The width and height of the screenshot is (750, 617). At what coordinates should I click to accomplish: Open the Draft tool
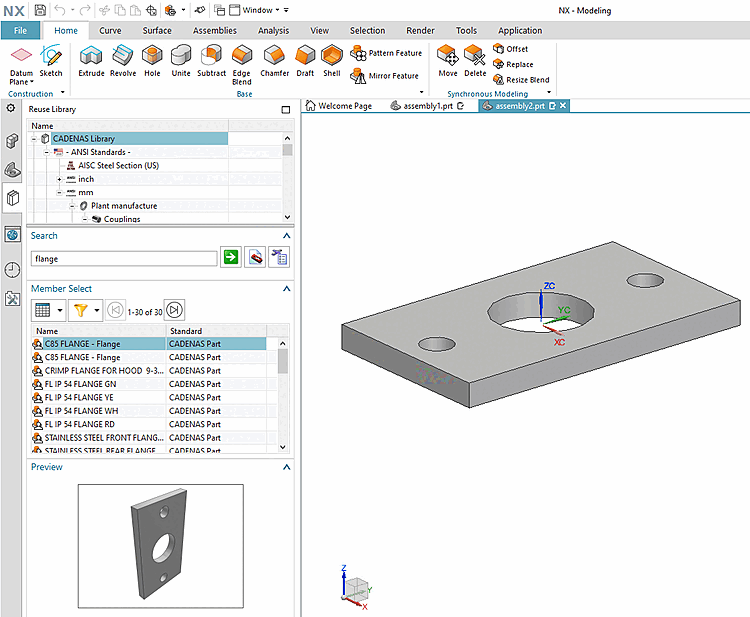(x=305, y=61)
